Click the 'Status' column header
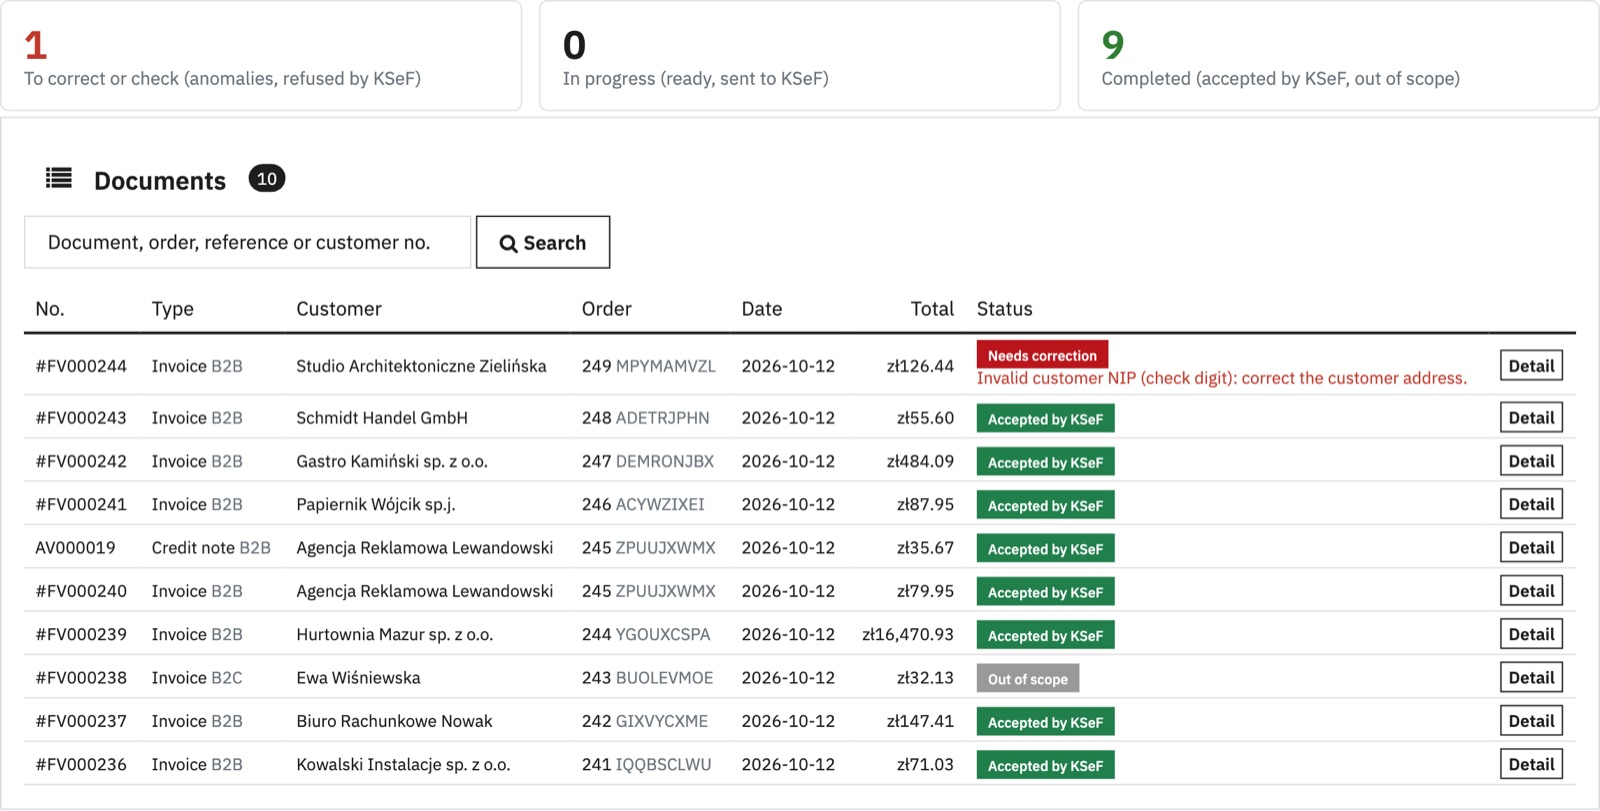 click(x=1005, y=309)
